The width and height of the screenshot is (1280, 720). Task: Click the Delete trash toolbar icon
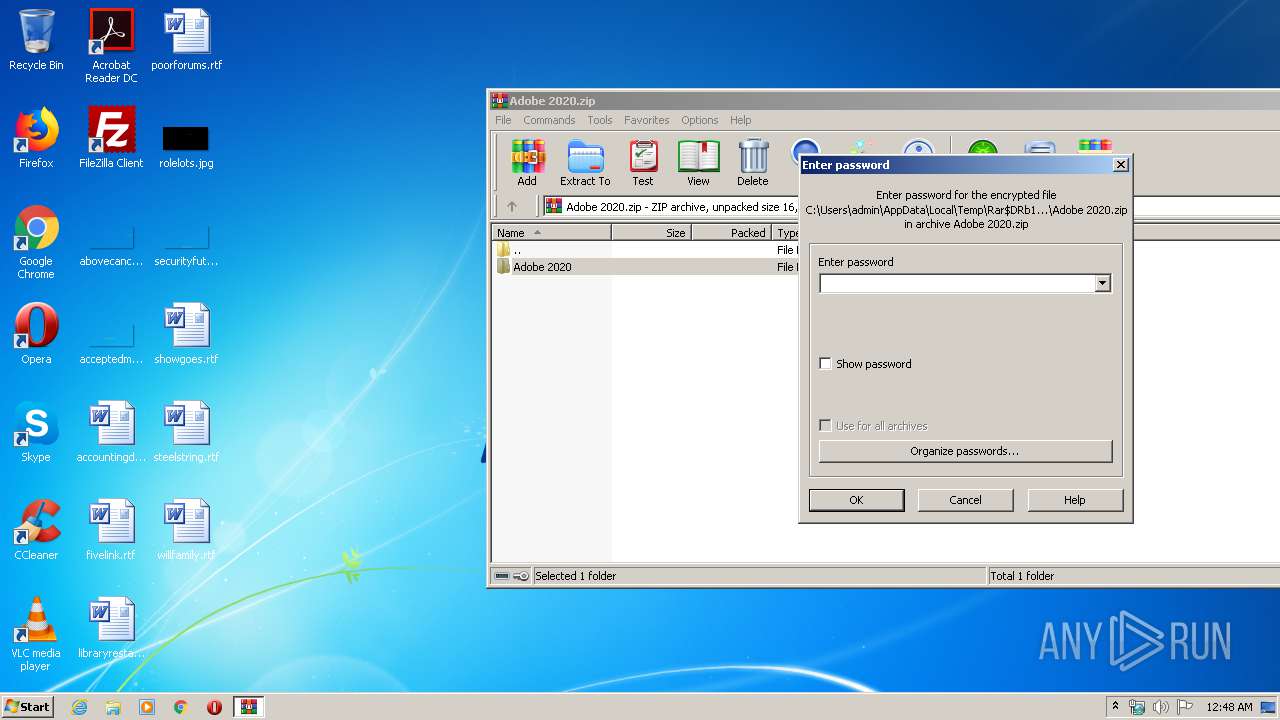[x=753, y=163]
